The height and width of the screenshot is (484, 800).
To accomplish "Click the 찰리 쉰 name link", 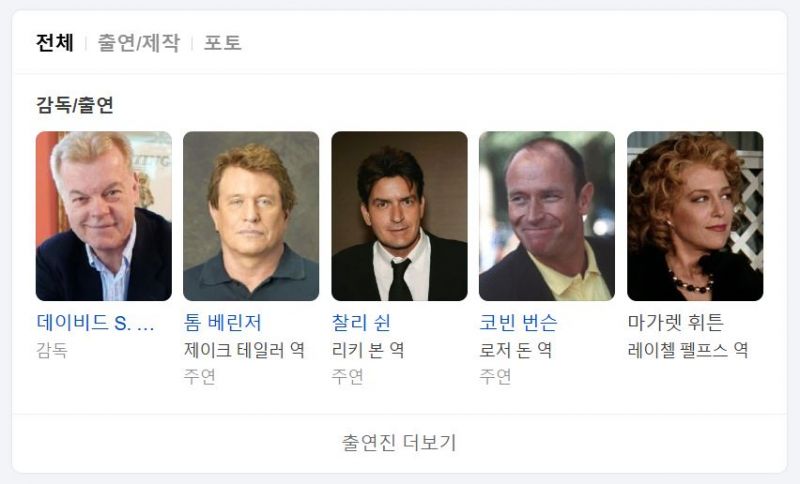I will (x=361, y=323).
